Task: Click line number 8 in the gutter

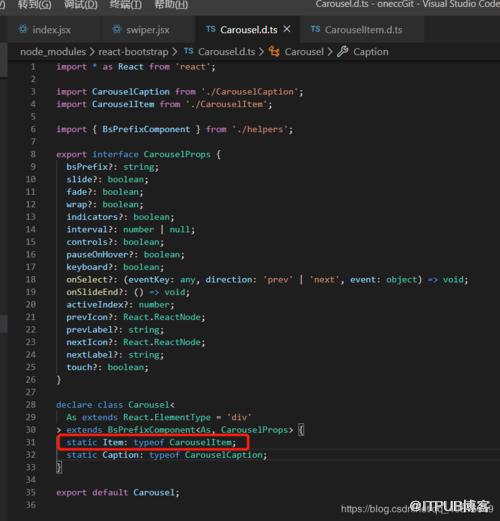Action: pyautogui.click(x=33, y=154)
